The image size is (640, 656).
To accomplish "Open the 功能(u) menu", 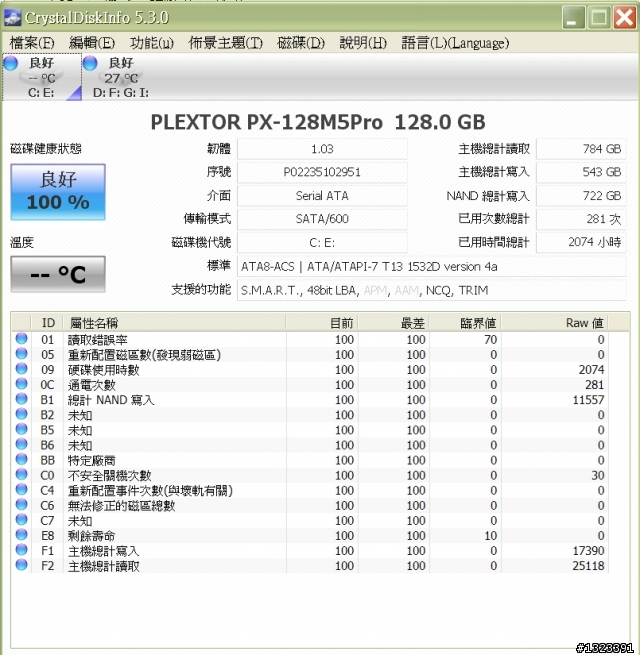I will click(151, 43).
